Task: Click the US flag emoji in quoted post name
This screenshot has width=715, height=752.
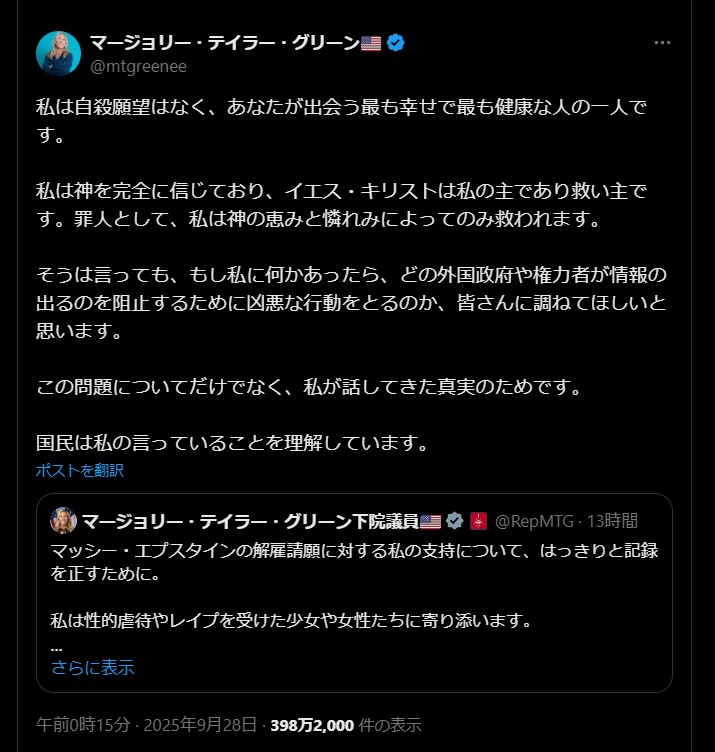Action: 430,521
